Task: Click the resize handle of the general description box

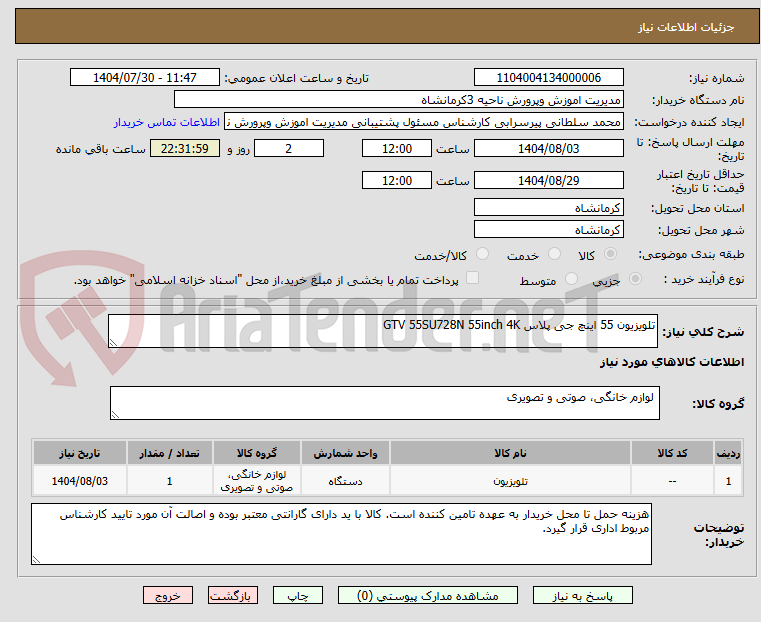Action: pos(113,343)
